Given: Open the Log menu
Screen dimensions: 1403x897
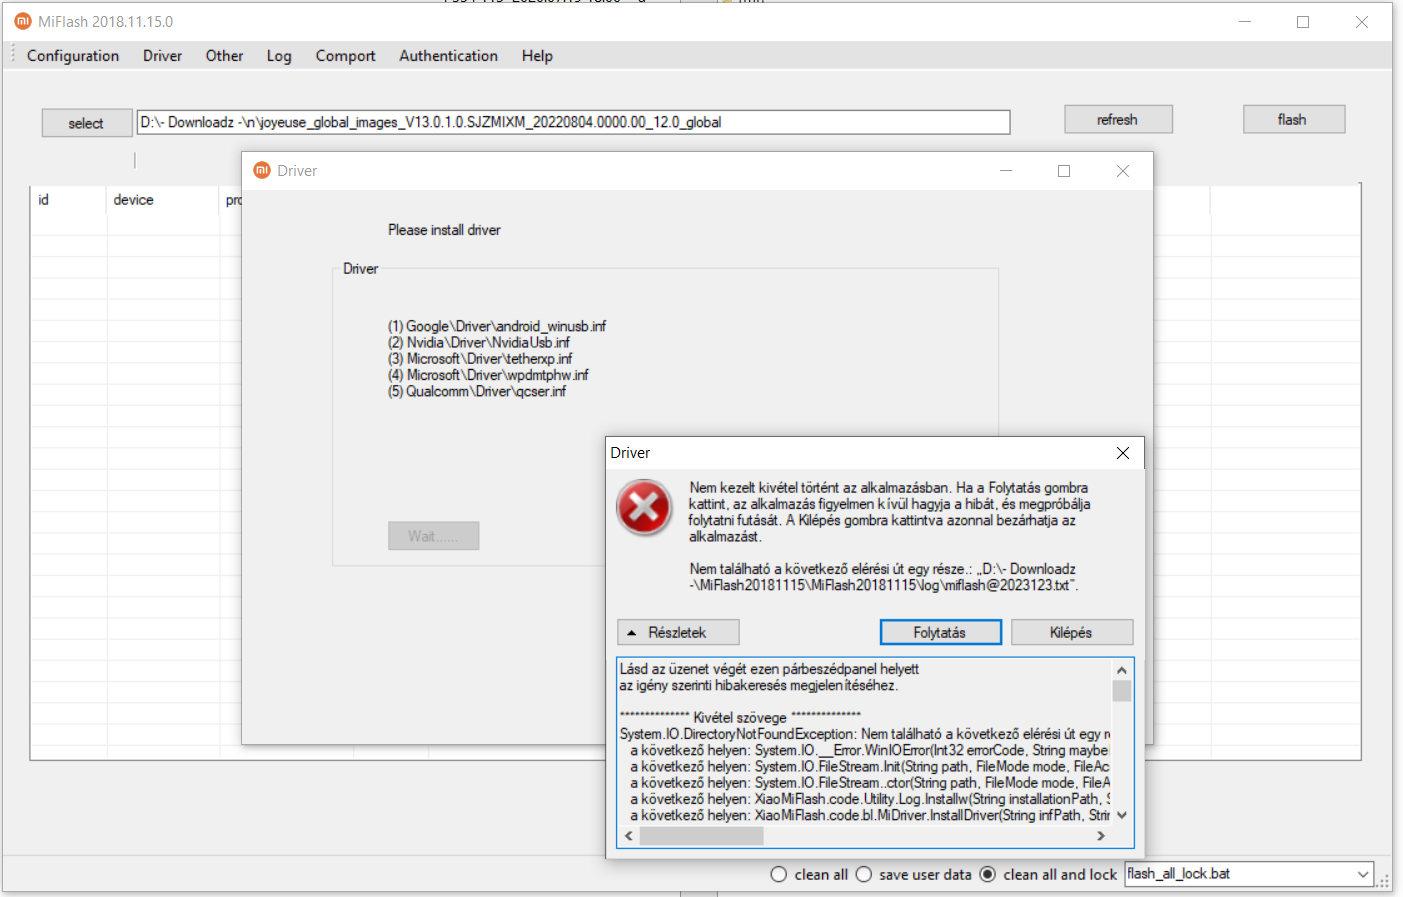Looking at the screenshot, I should 279,56.
